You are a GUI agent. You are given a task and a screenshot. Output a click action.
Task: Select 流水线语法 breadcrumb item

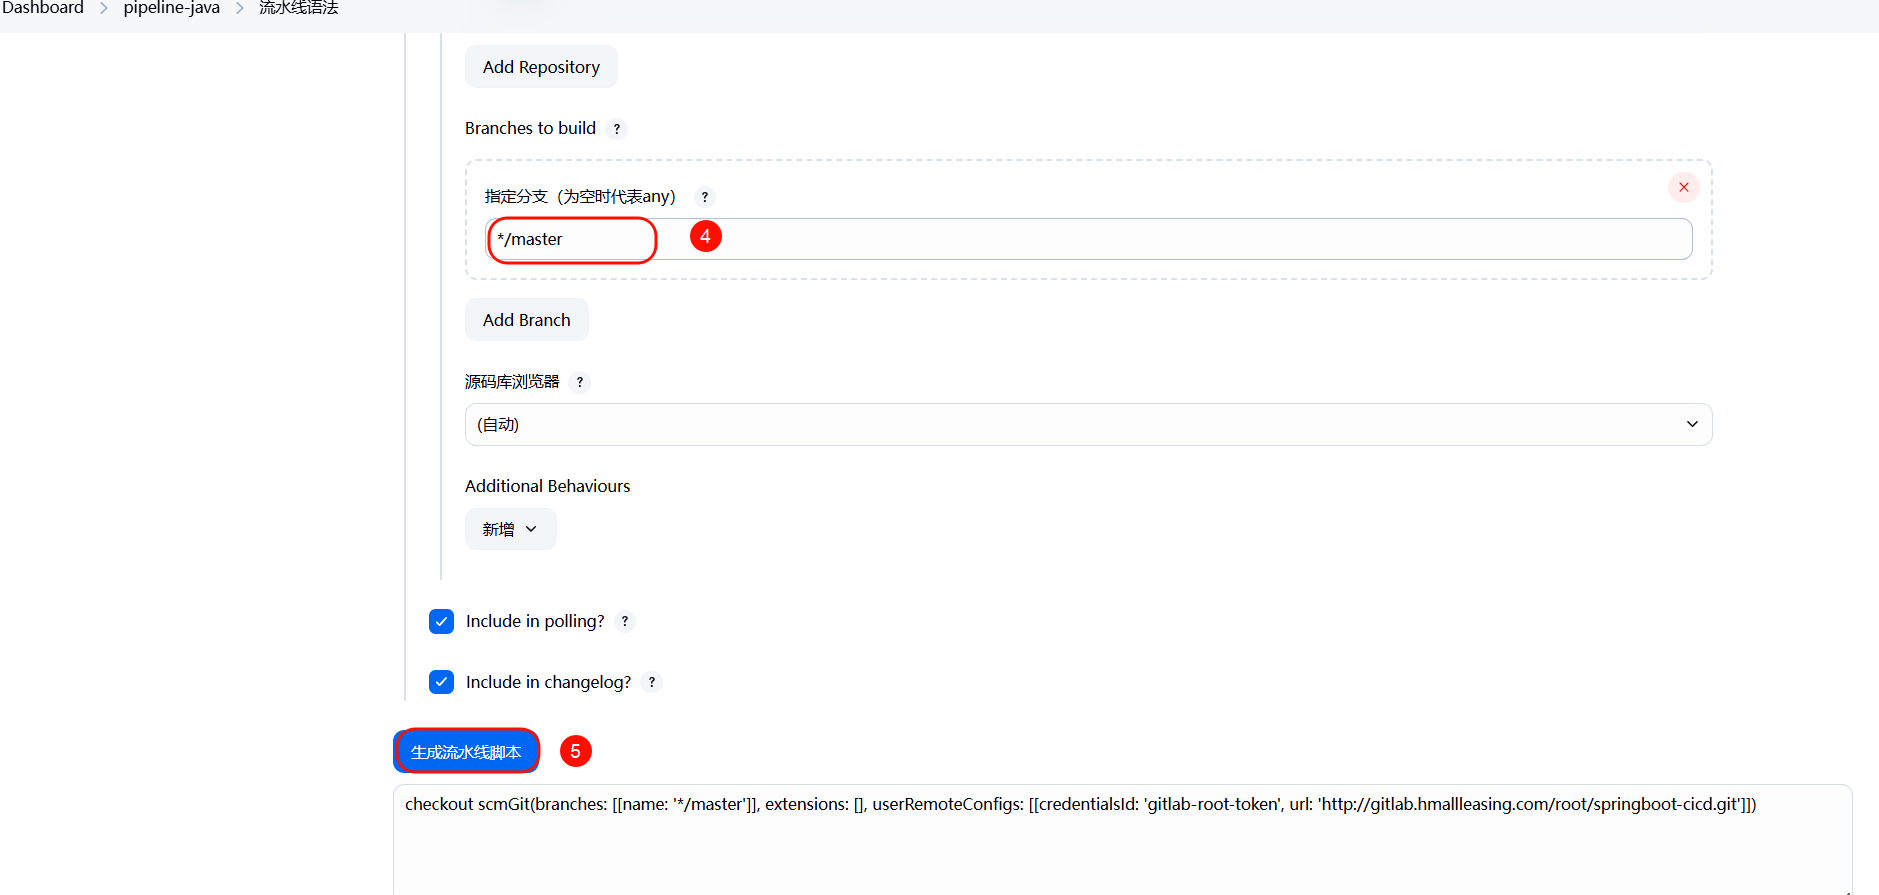[299, 8]
